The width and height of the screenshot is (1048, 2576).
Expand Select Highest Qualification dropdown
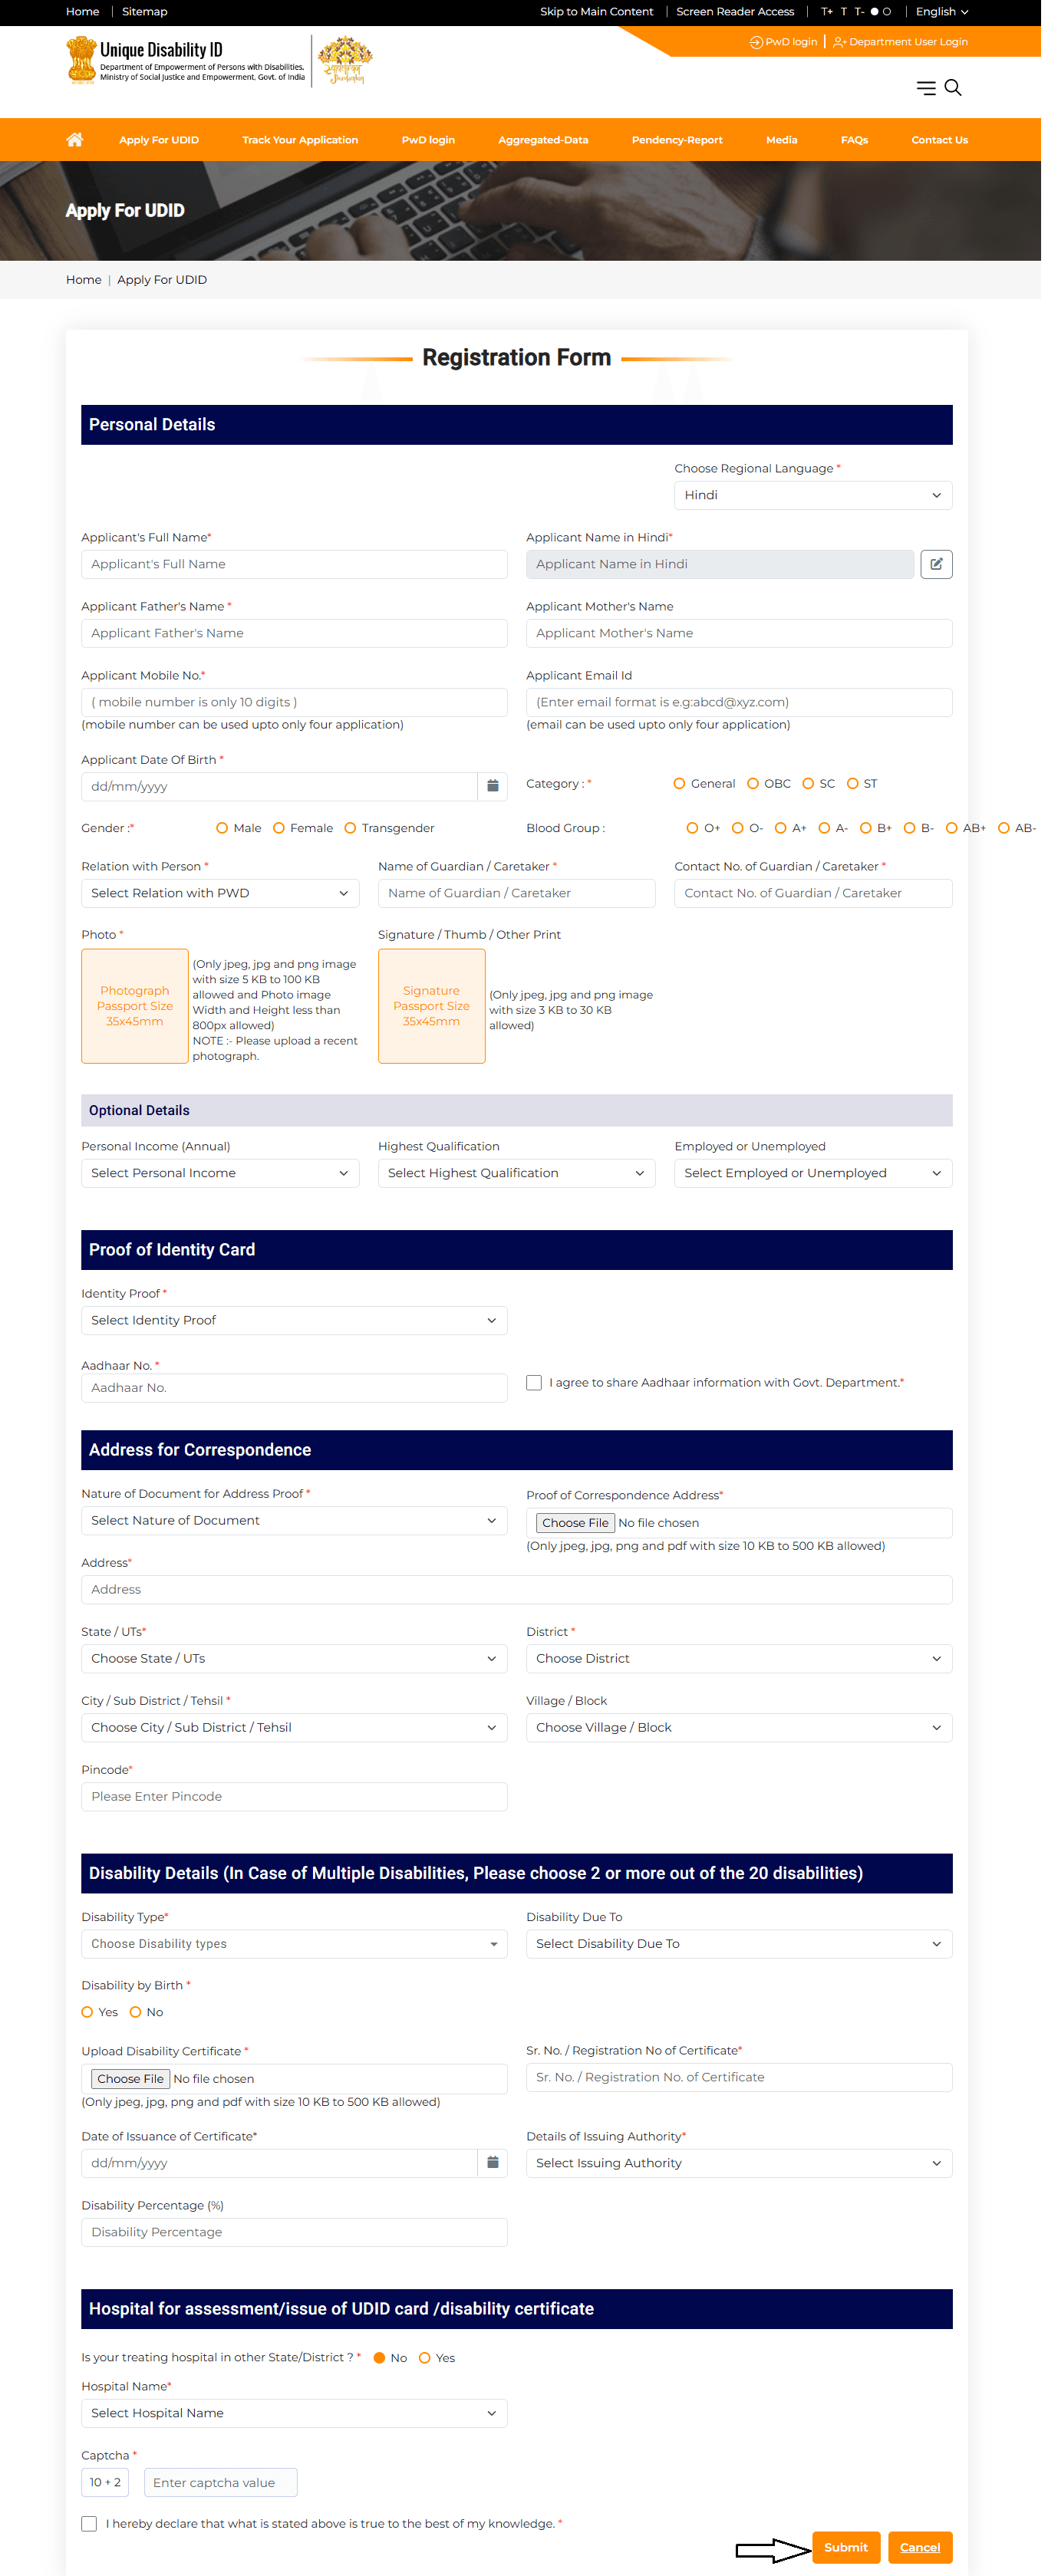(517, 1173)
